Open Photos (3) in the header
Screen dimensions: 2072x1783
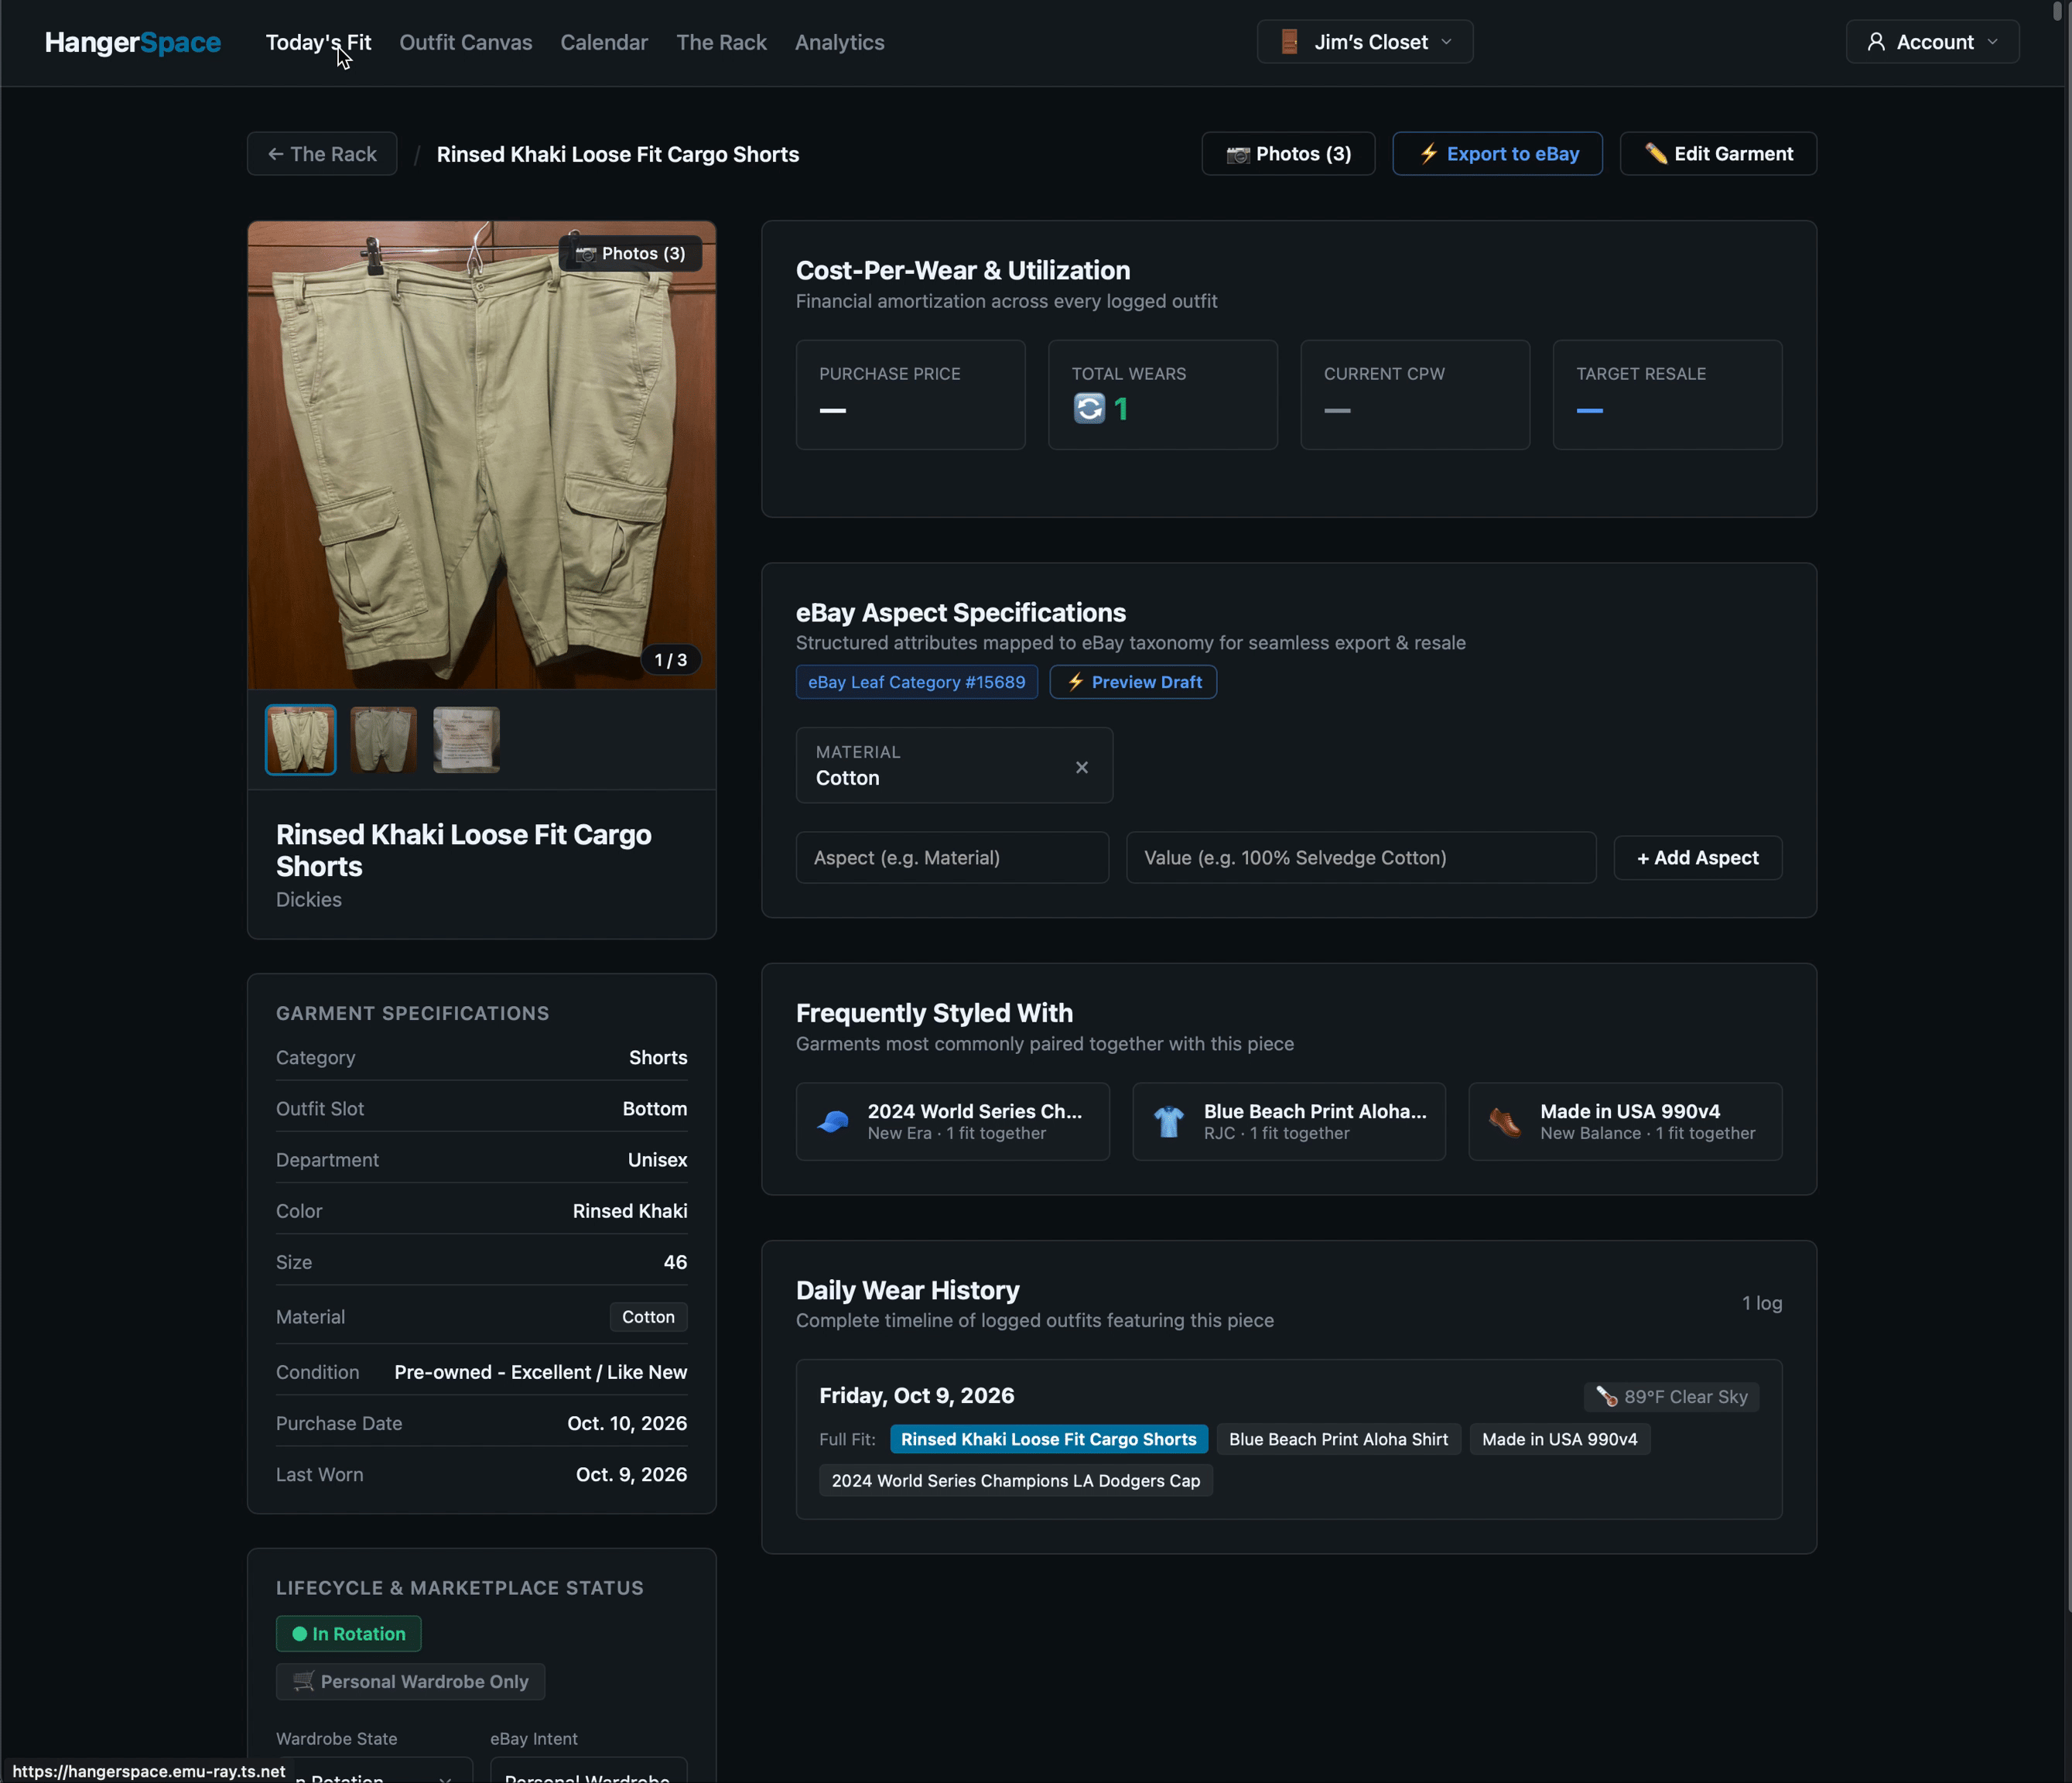1288,154
